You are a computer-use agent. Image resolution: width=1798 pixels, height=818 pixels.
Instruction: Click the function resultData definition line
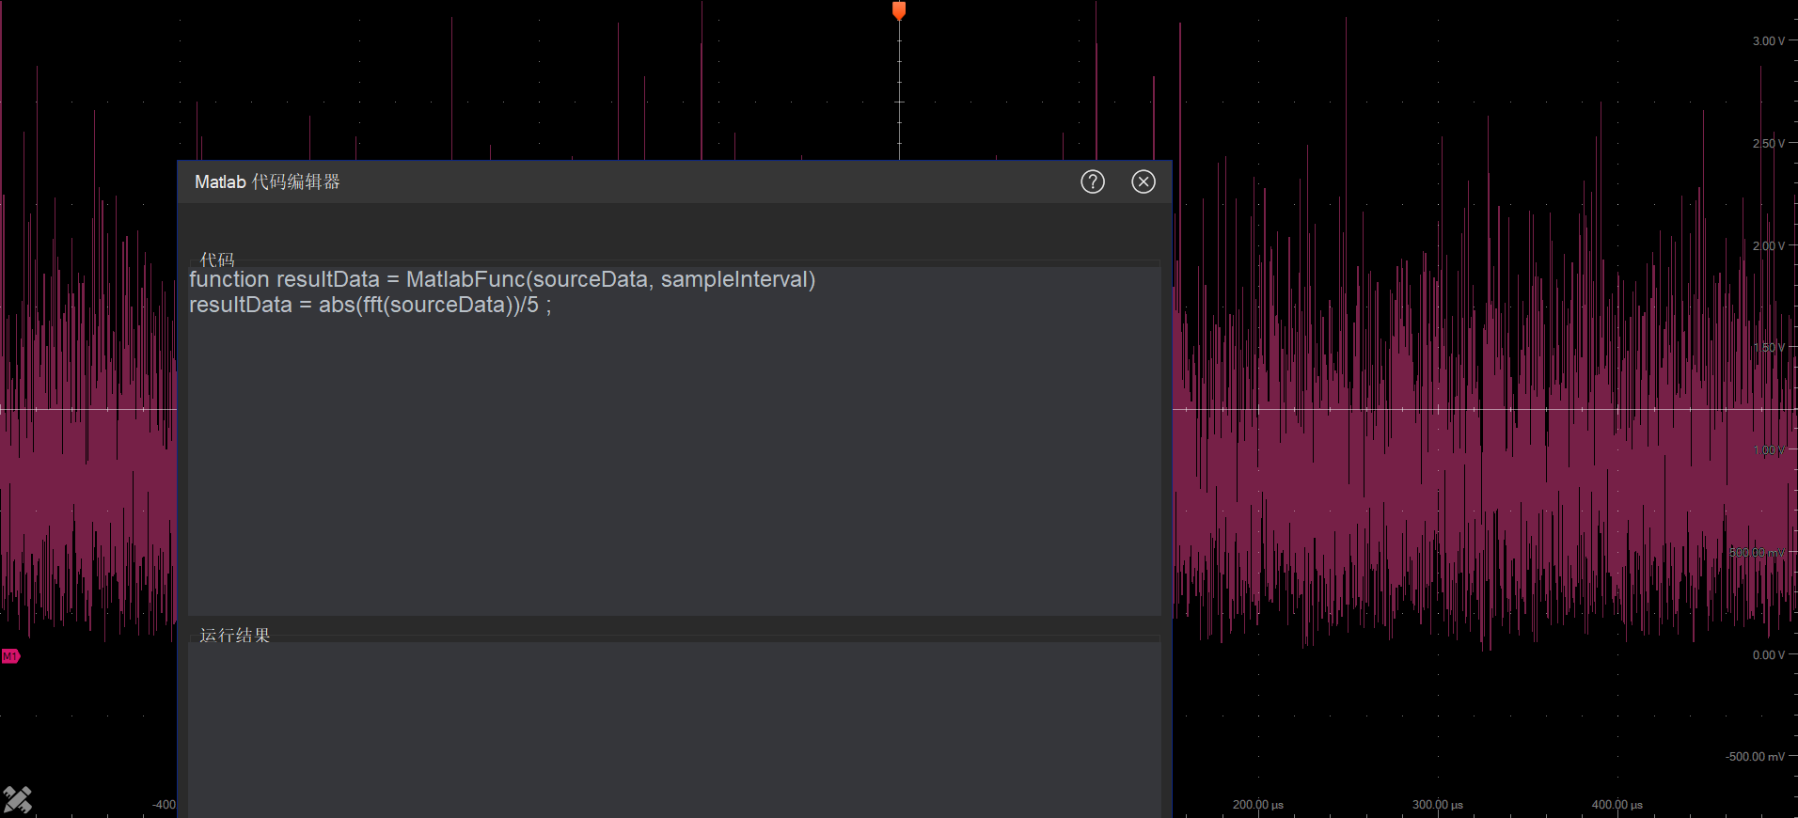[x=502, y=280]
